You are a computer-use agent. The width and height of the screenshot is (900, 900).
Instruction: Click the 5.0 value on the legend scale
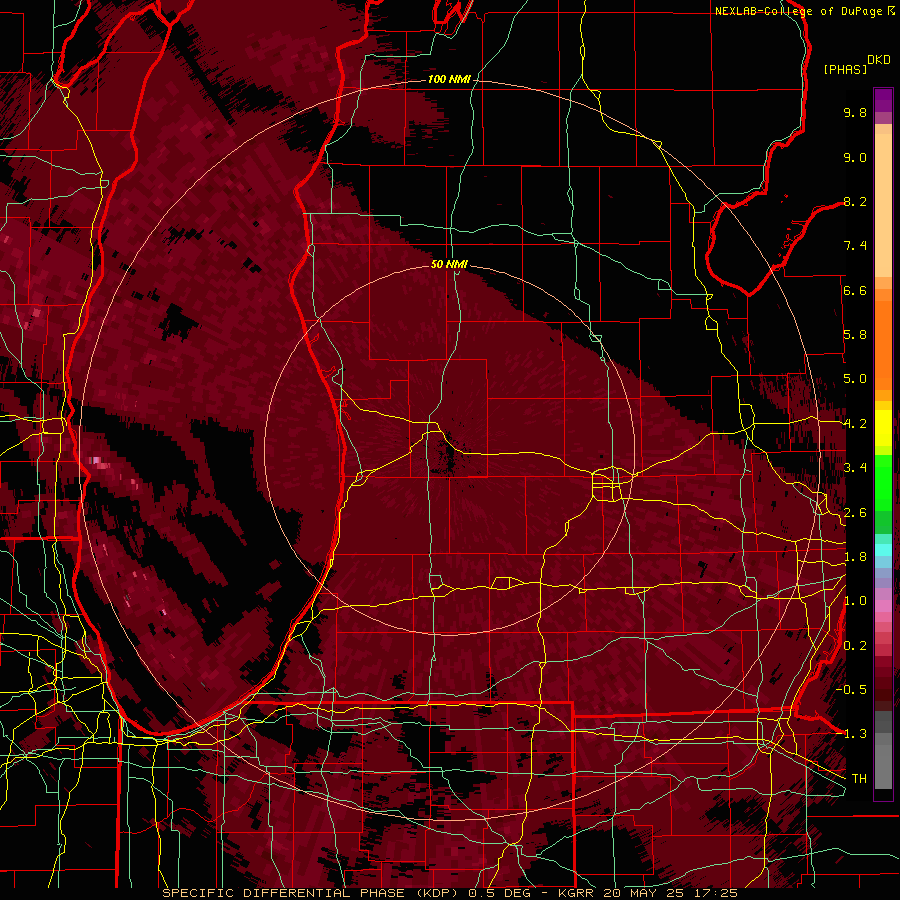[x=855, y=379]
